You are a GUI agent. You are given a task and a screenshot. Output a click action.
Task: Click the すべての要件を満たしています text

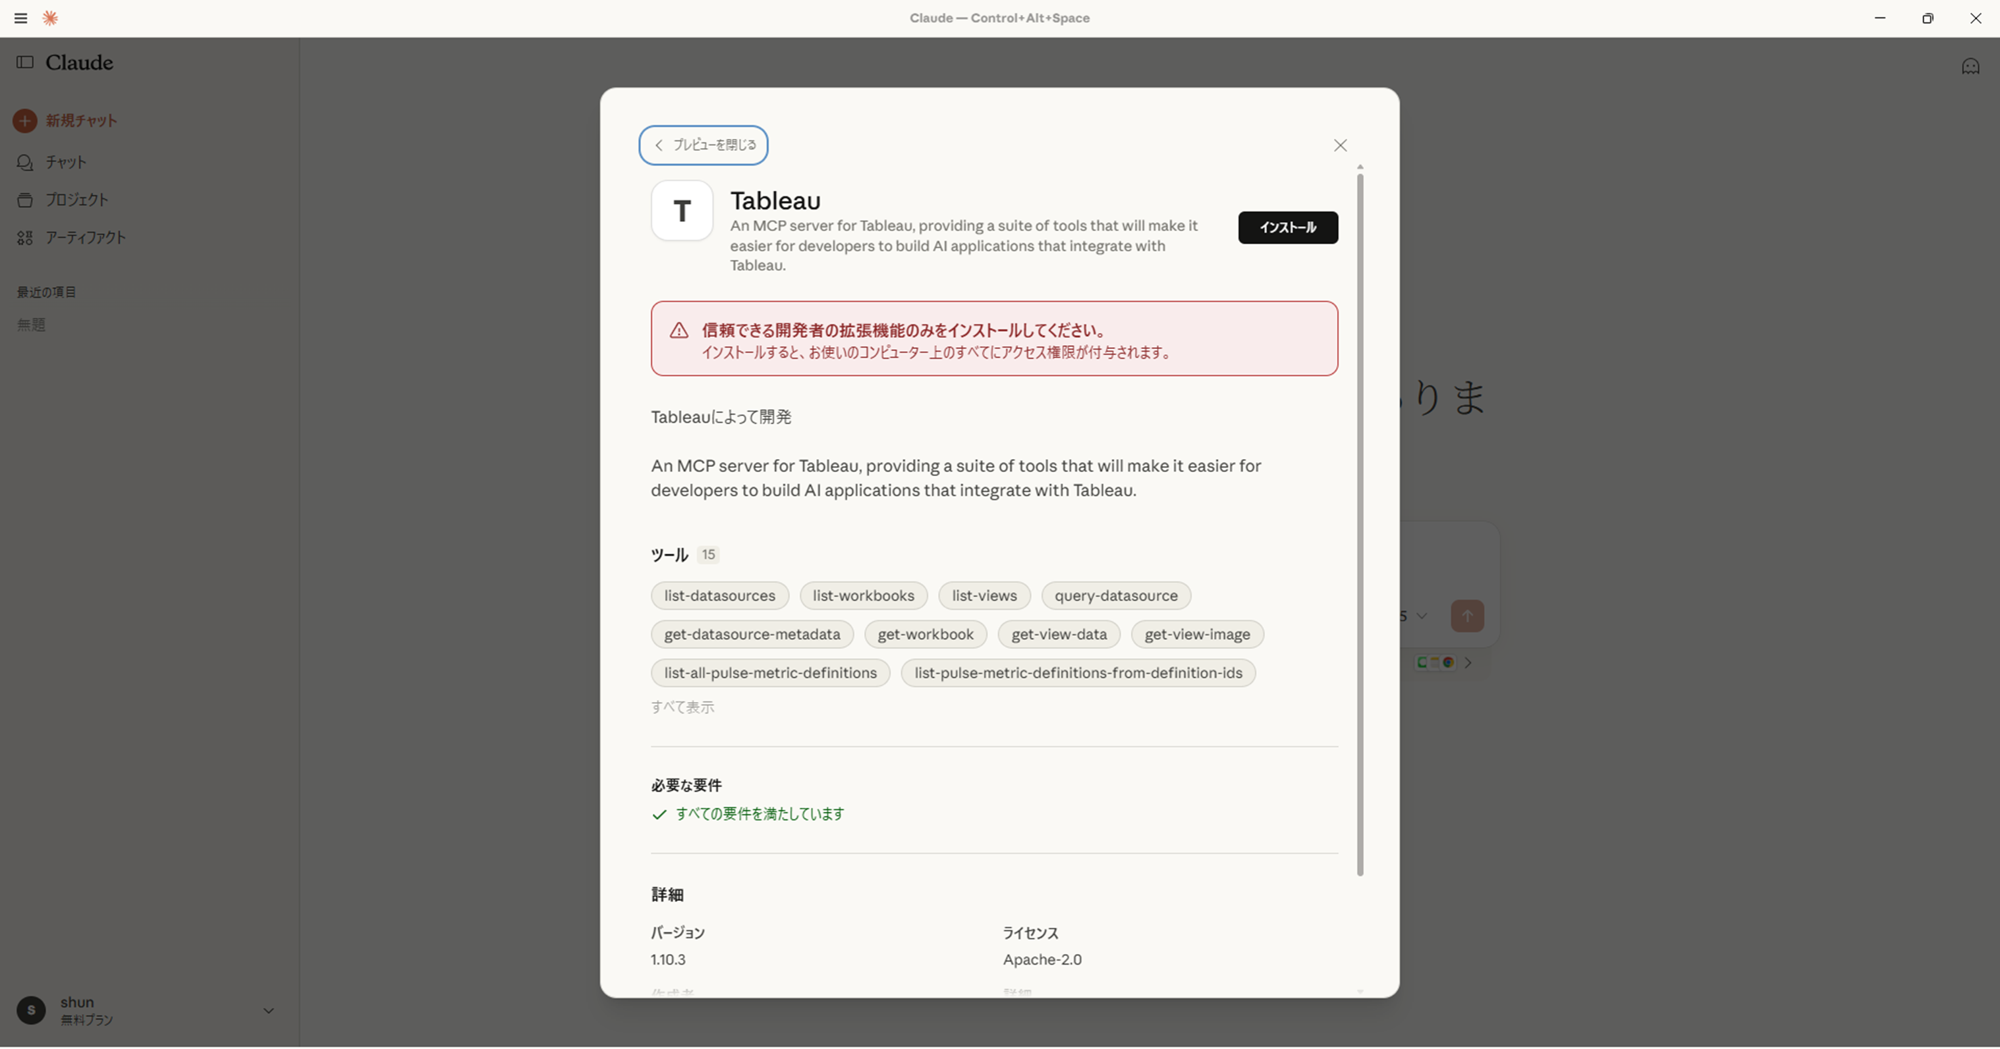(x=760, y=814)
